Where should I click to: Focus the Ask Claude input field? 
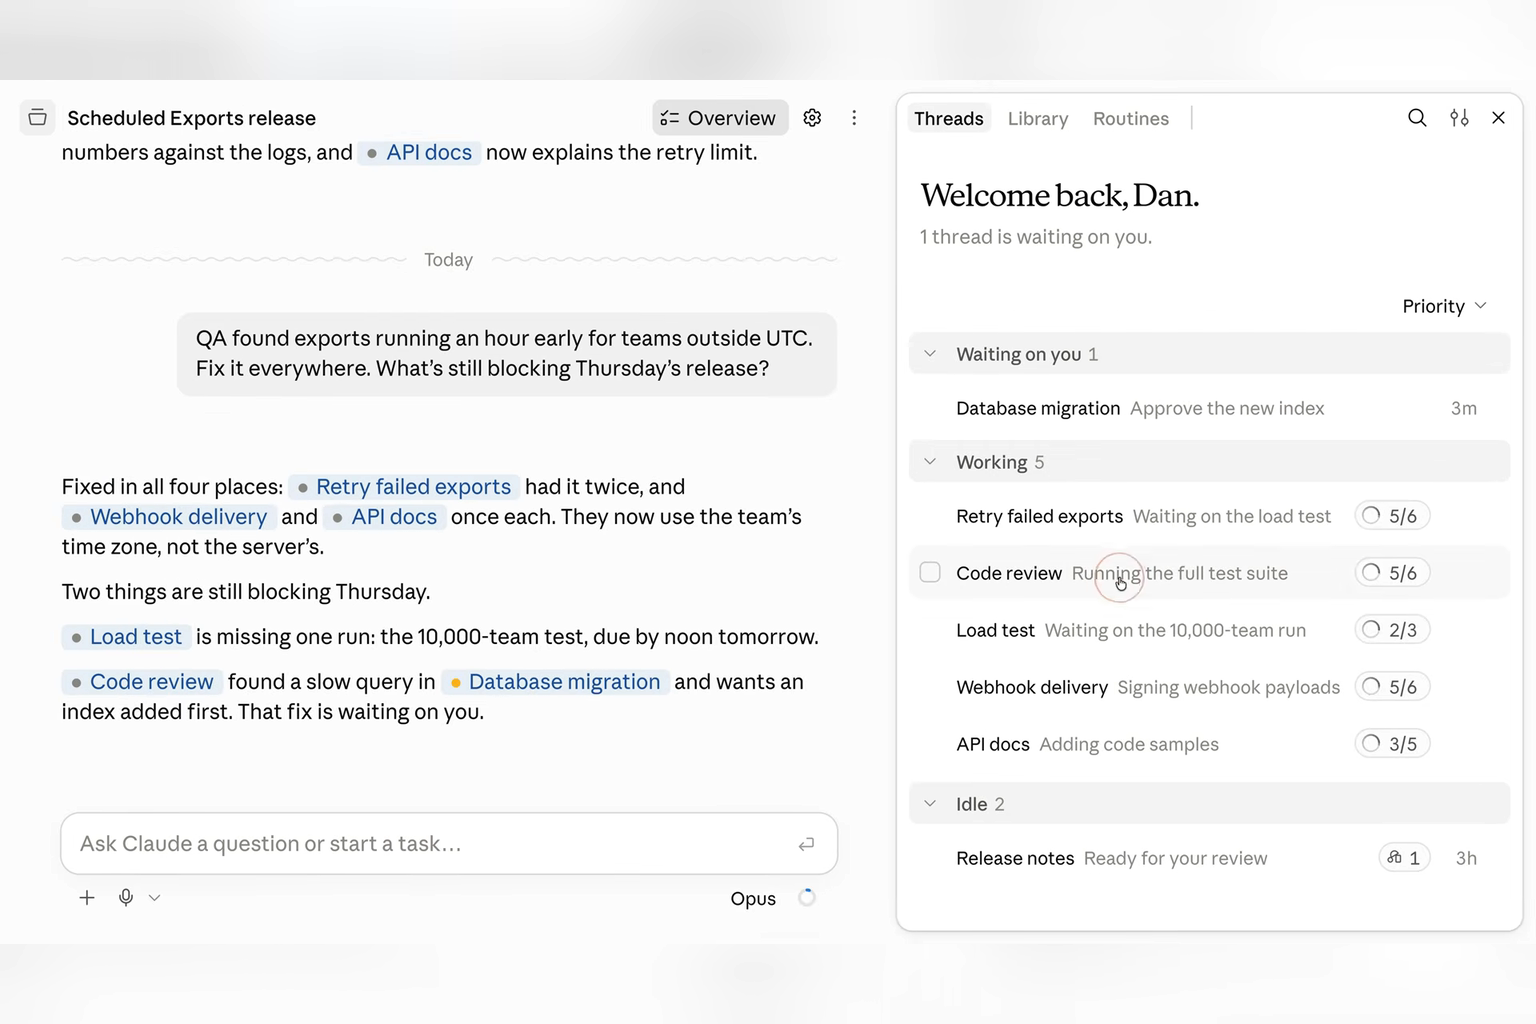(x=449, y=844)
